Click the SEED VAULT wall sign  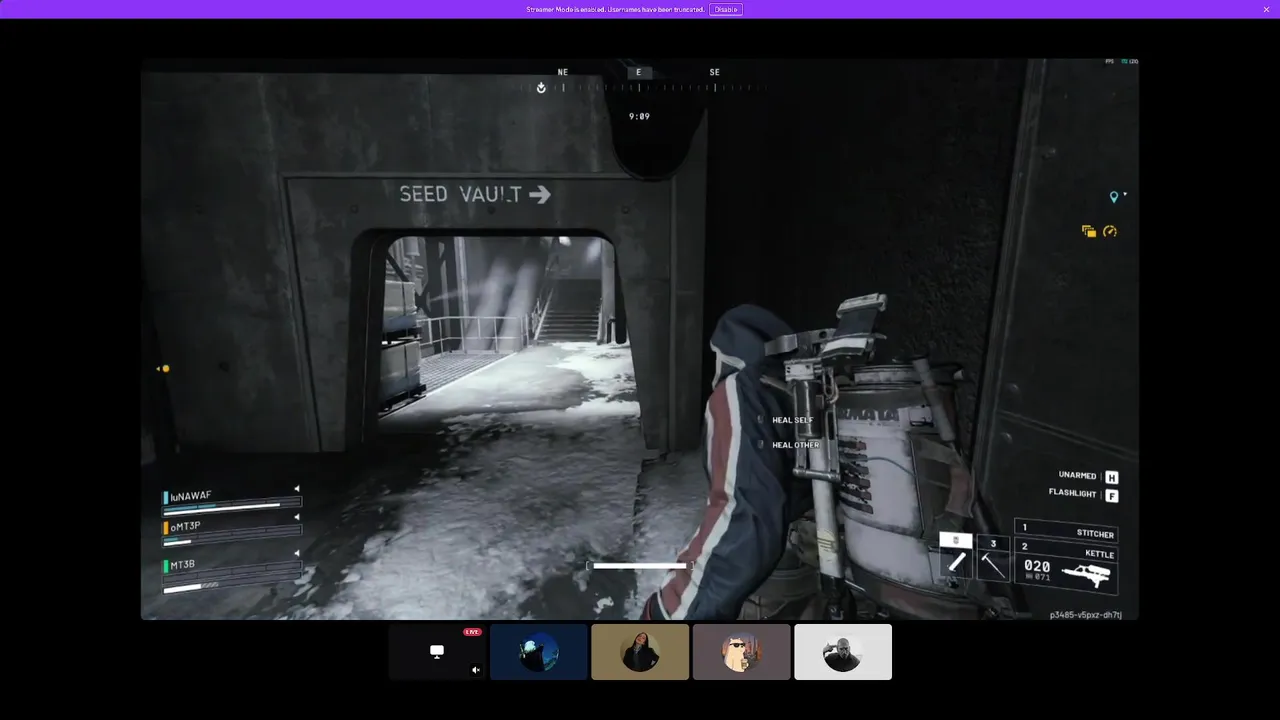[475, 194]
